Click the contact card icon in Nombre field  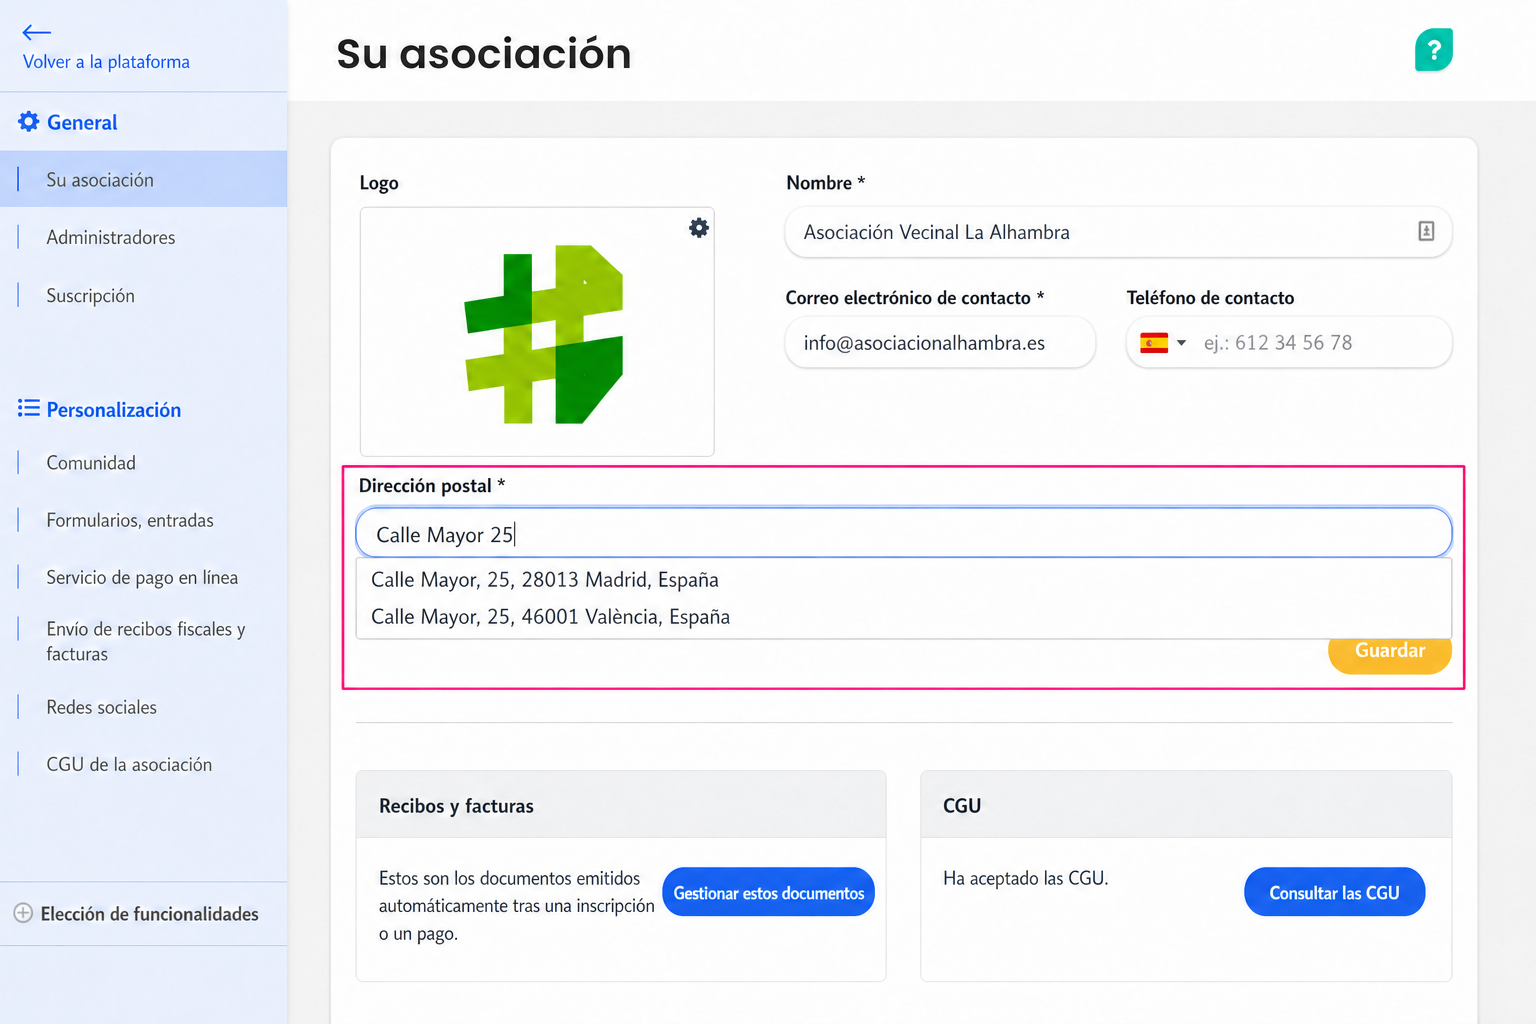point(1426,231)
